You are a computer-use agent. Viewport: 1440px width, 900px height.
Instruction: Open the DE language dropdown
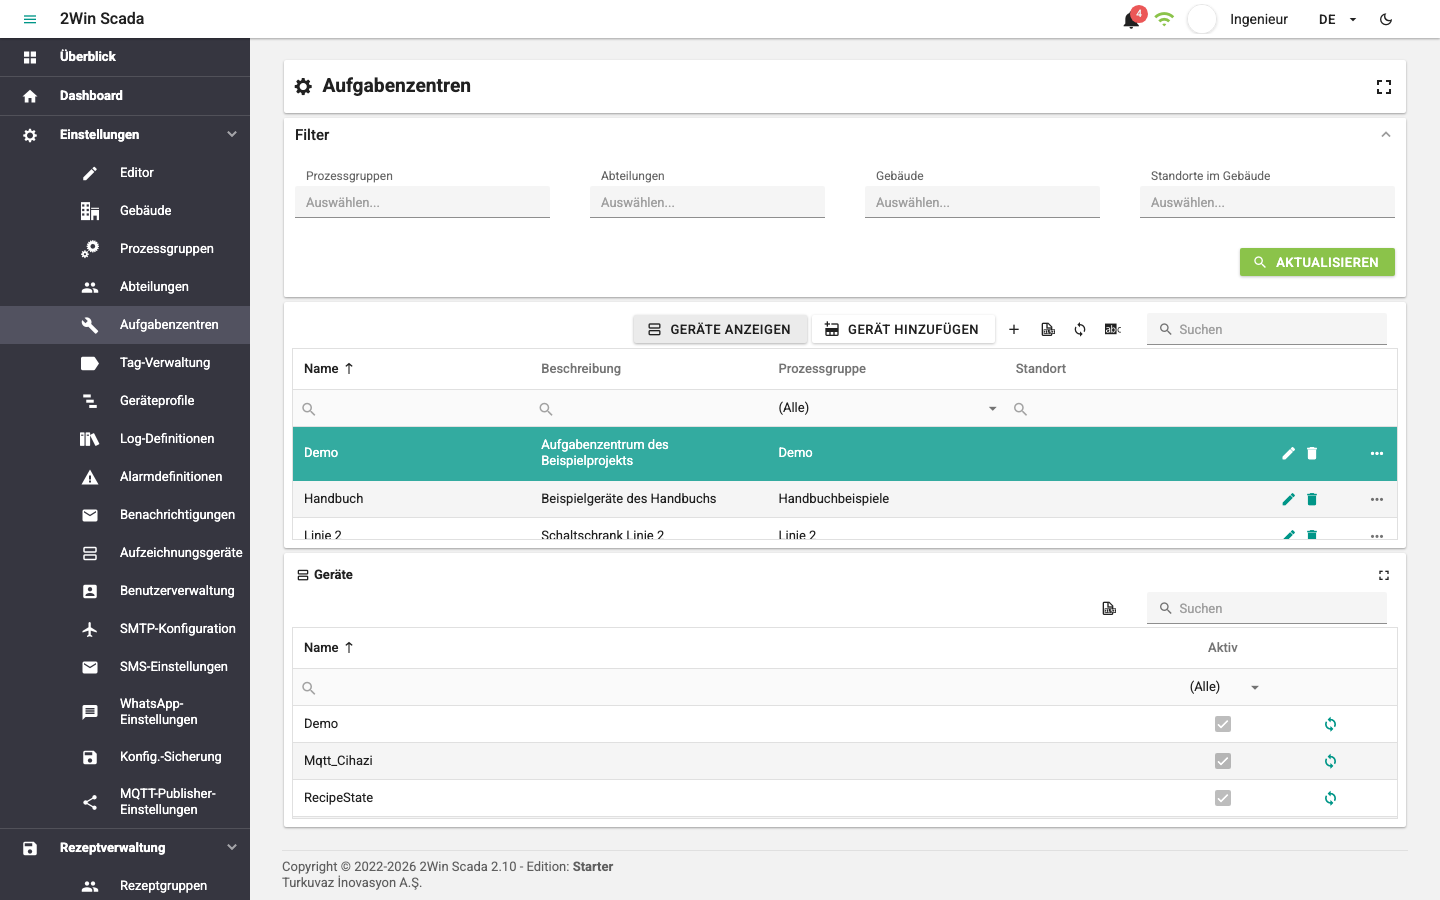tap(1338, 19)
